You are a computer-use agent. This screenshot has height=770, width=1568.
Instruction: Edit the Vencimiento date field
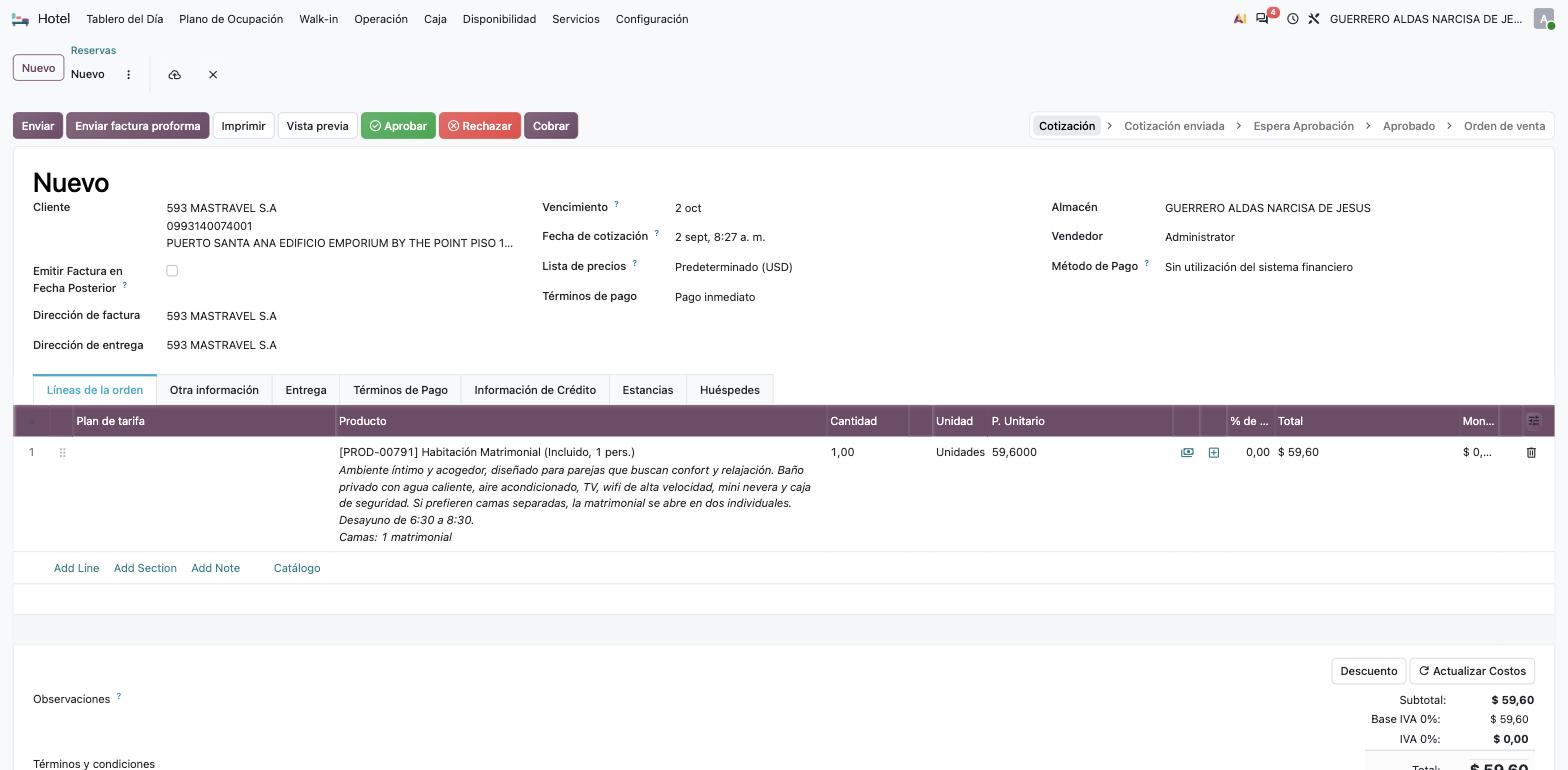[847, 208]
